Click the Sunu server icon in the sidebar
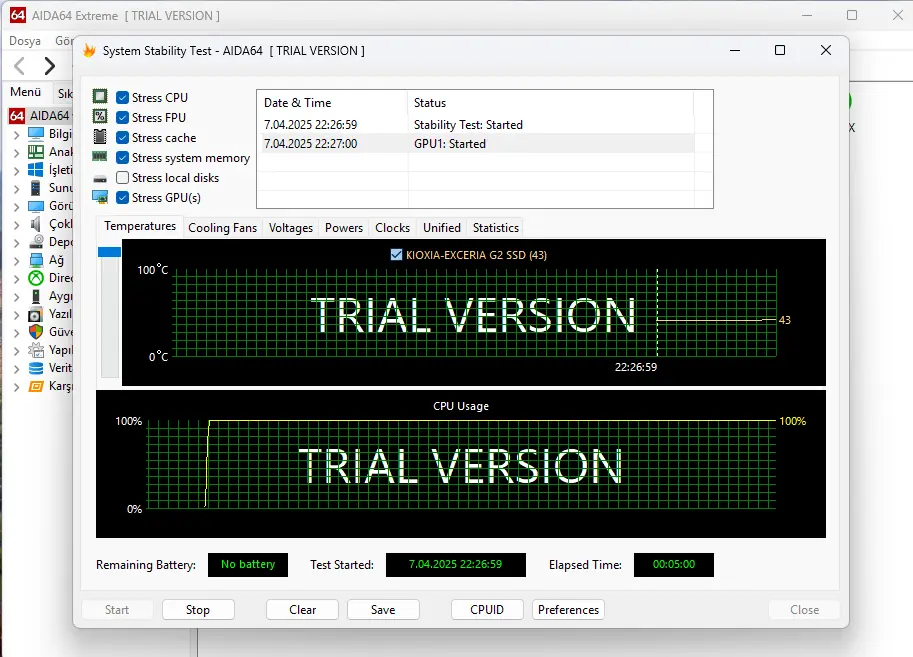The height and width of the screenshot is (657, 913). [36, 188]
